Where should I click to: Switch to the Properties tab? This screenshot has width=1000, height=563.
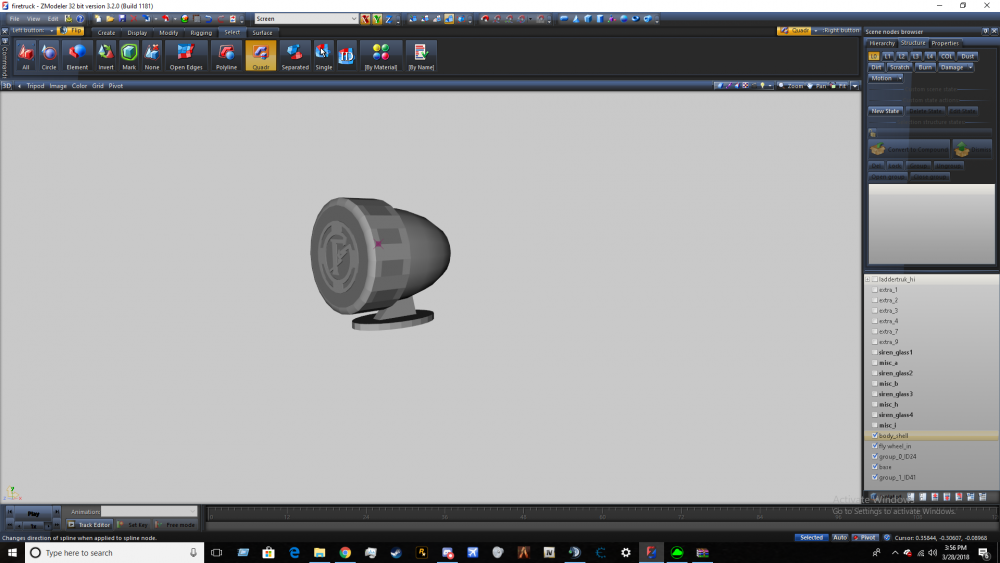pos(945,43)
